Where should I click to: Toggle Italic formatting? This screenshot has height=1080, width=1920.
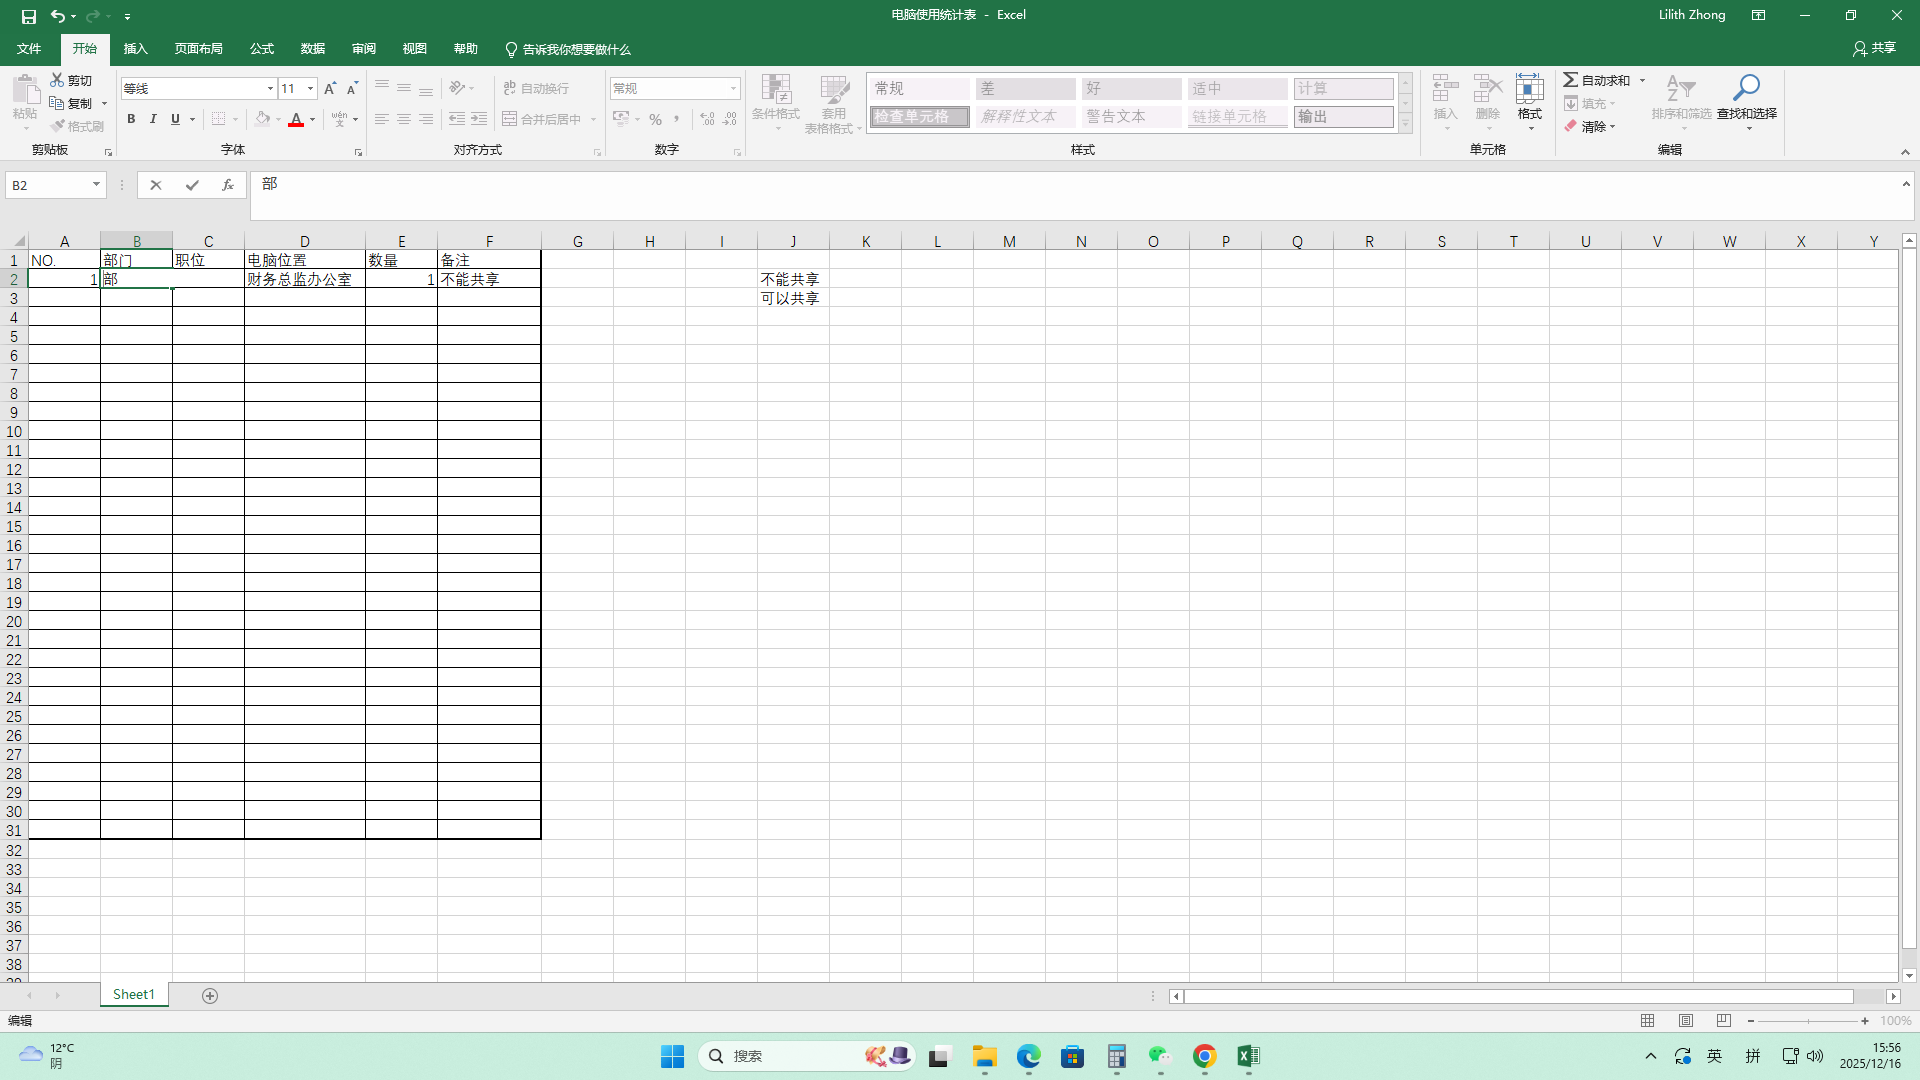[x=153, y=119]
